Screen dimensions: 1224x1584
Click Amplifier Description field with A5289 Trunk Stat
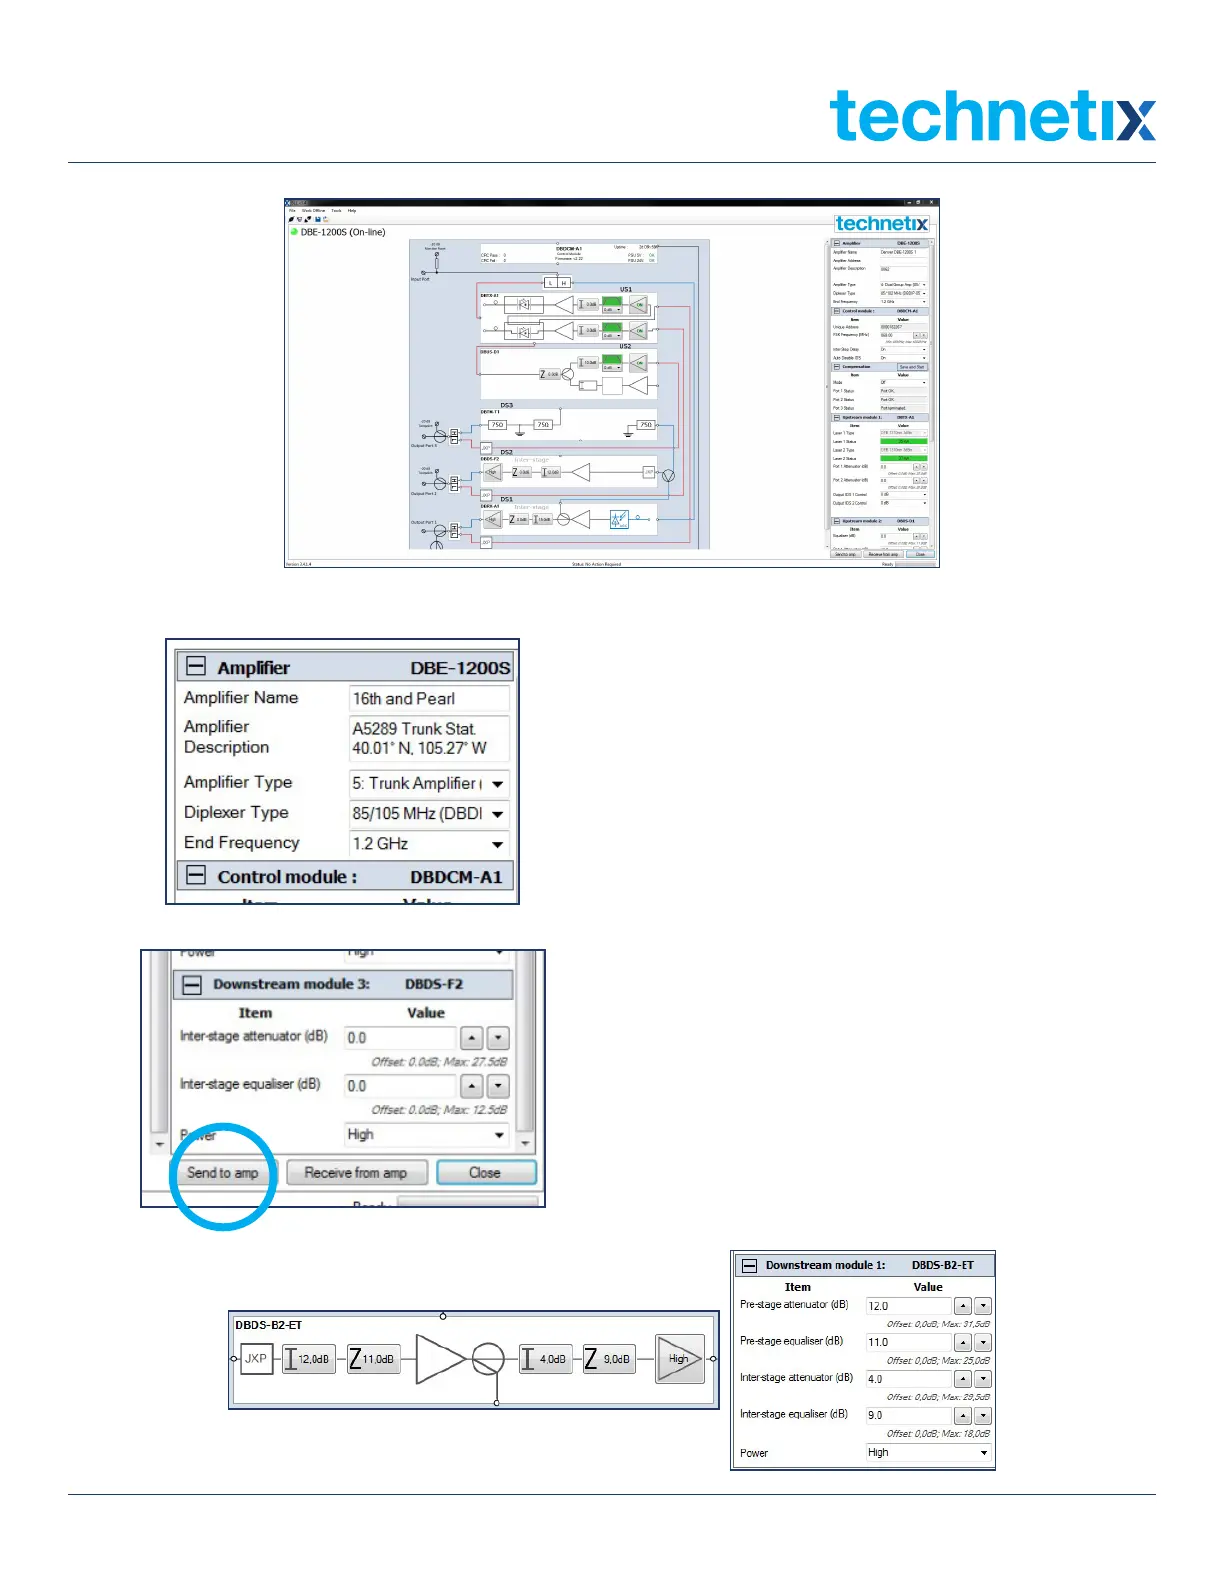[x=429, y=739]
